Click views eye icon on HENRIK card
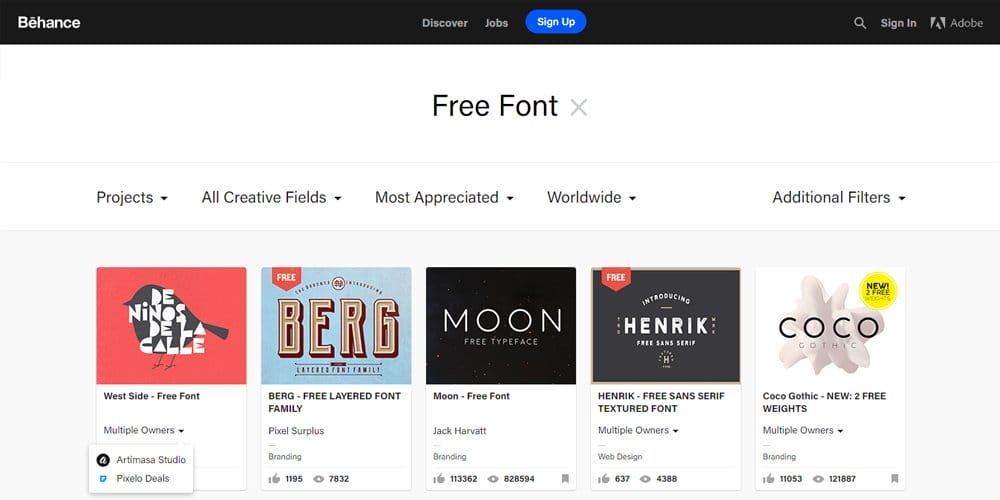Image resolution: width=1000 pixels, height=500 pixels. coord(645,478)
